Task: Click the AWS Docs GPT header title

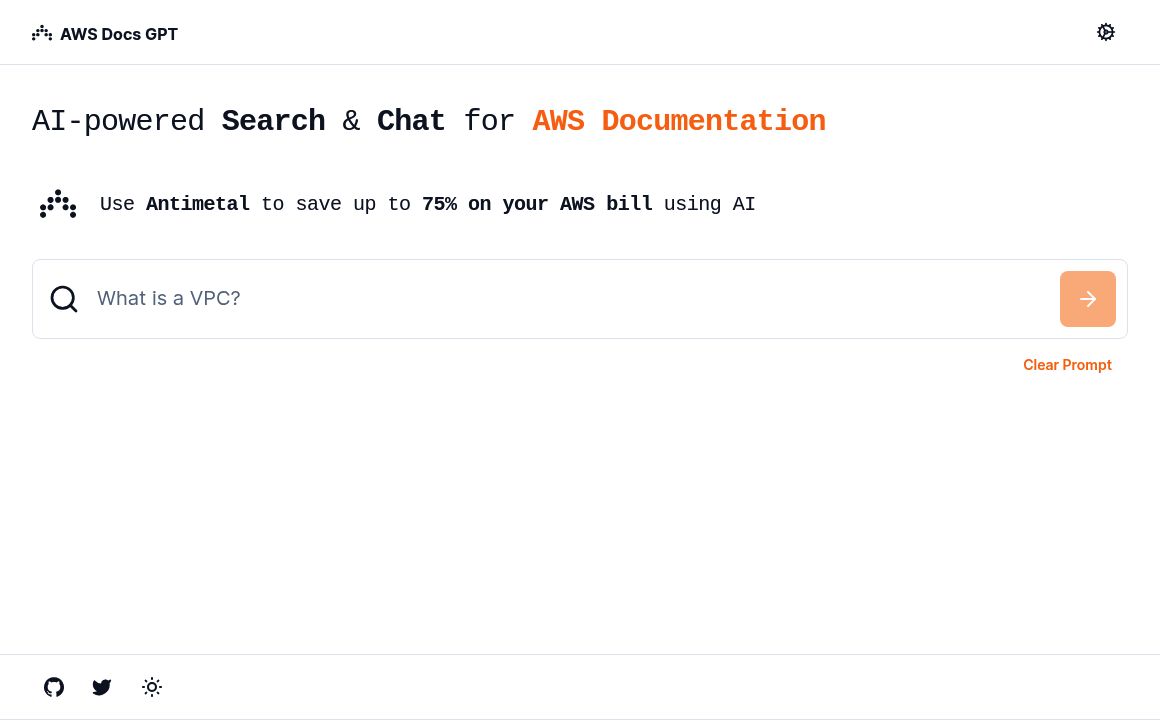Action: pyautogui.click(x=119, y=33)
